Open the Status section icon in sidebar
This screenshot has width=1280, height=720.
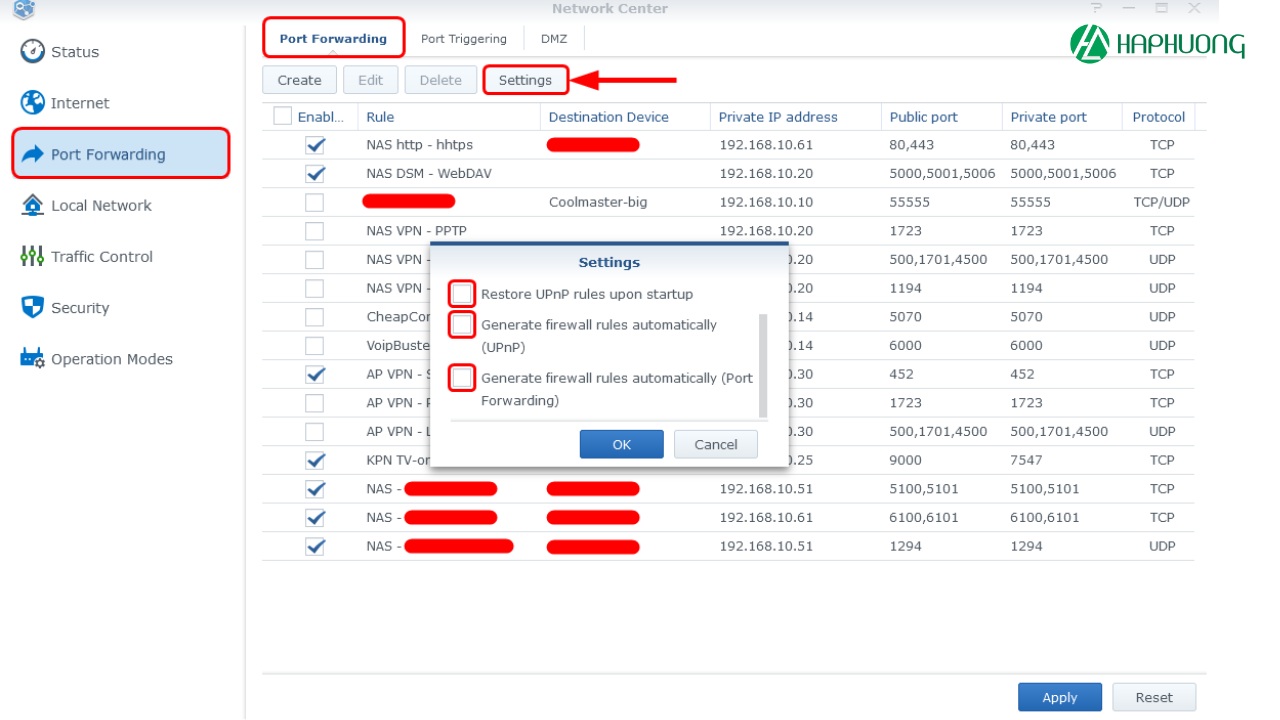coord(32,51)
